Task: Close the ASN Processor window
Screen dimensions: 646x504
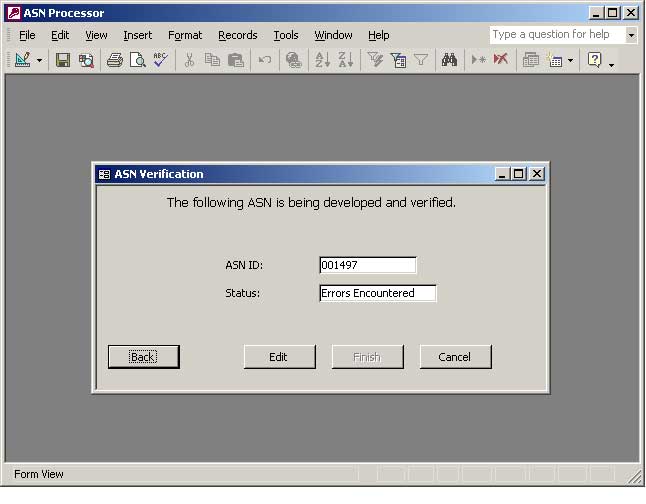Action: click(x=631, y=13)
